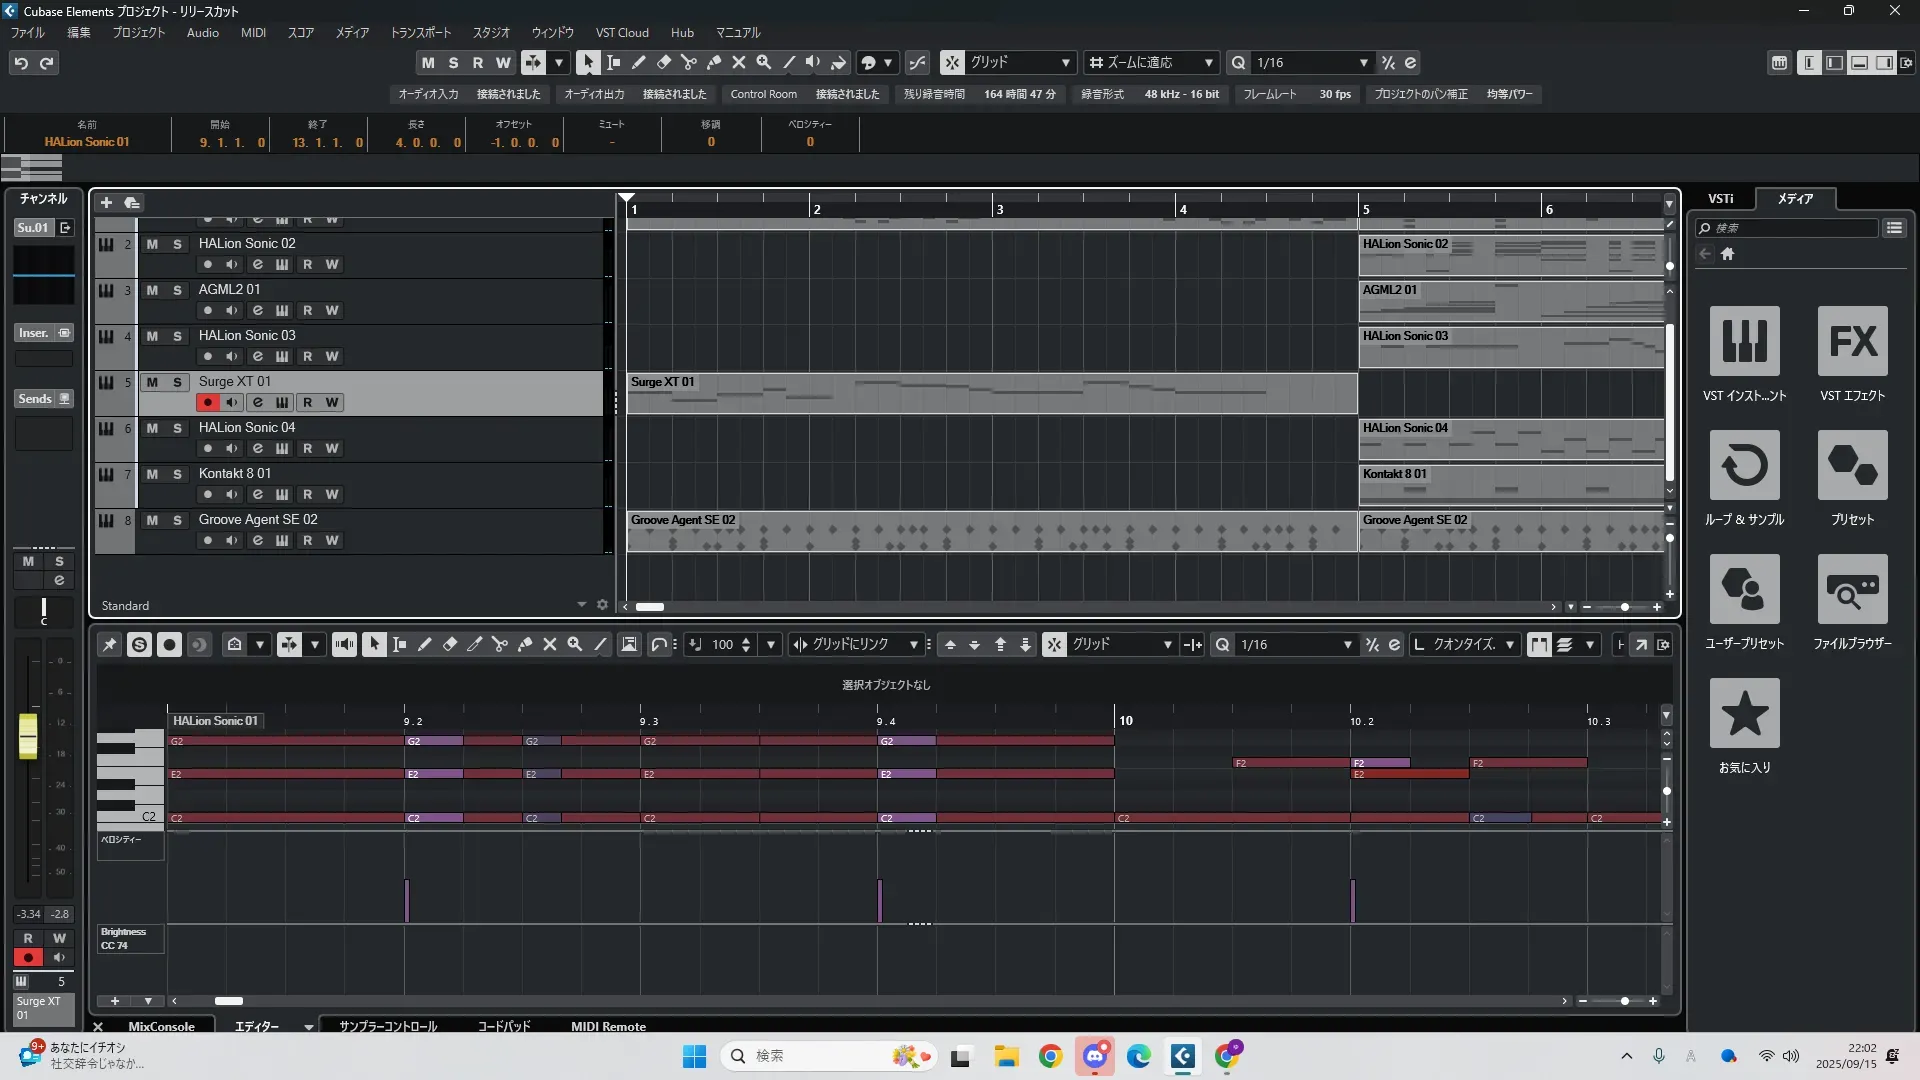Disable record enable on Surge XT 01 track
Image resolution: width=1920 pixels, height=1080 pixels.
point(207,402)
